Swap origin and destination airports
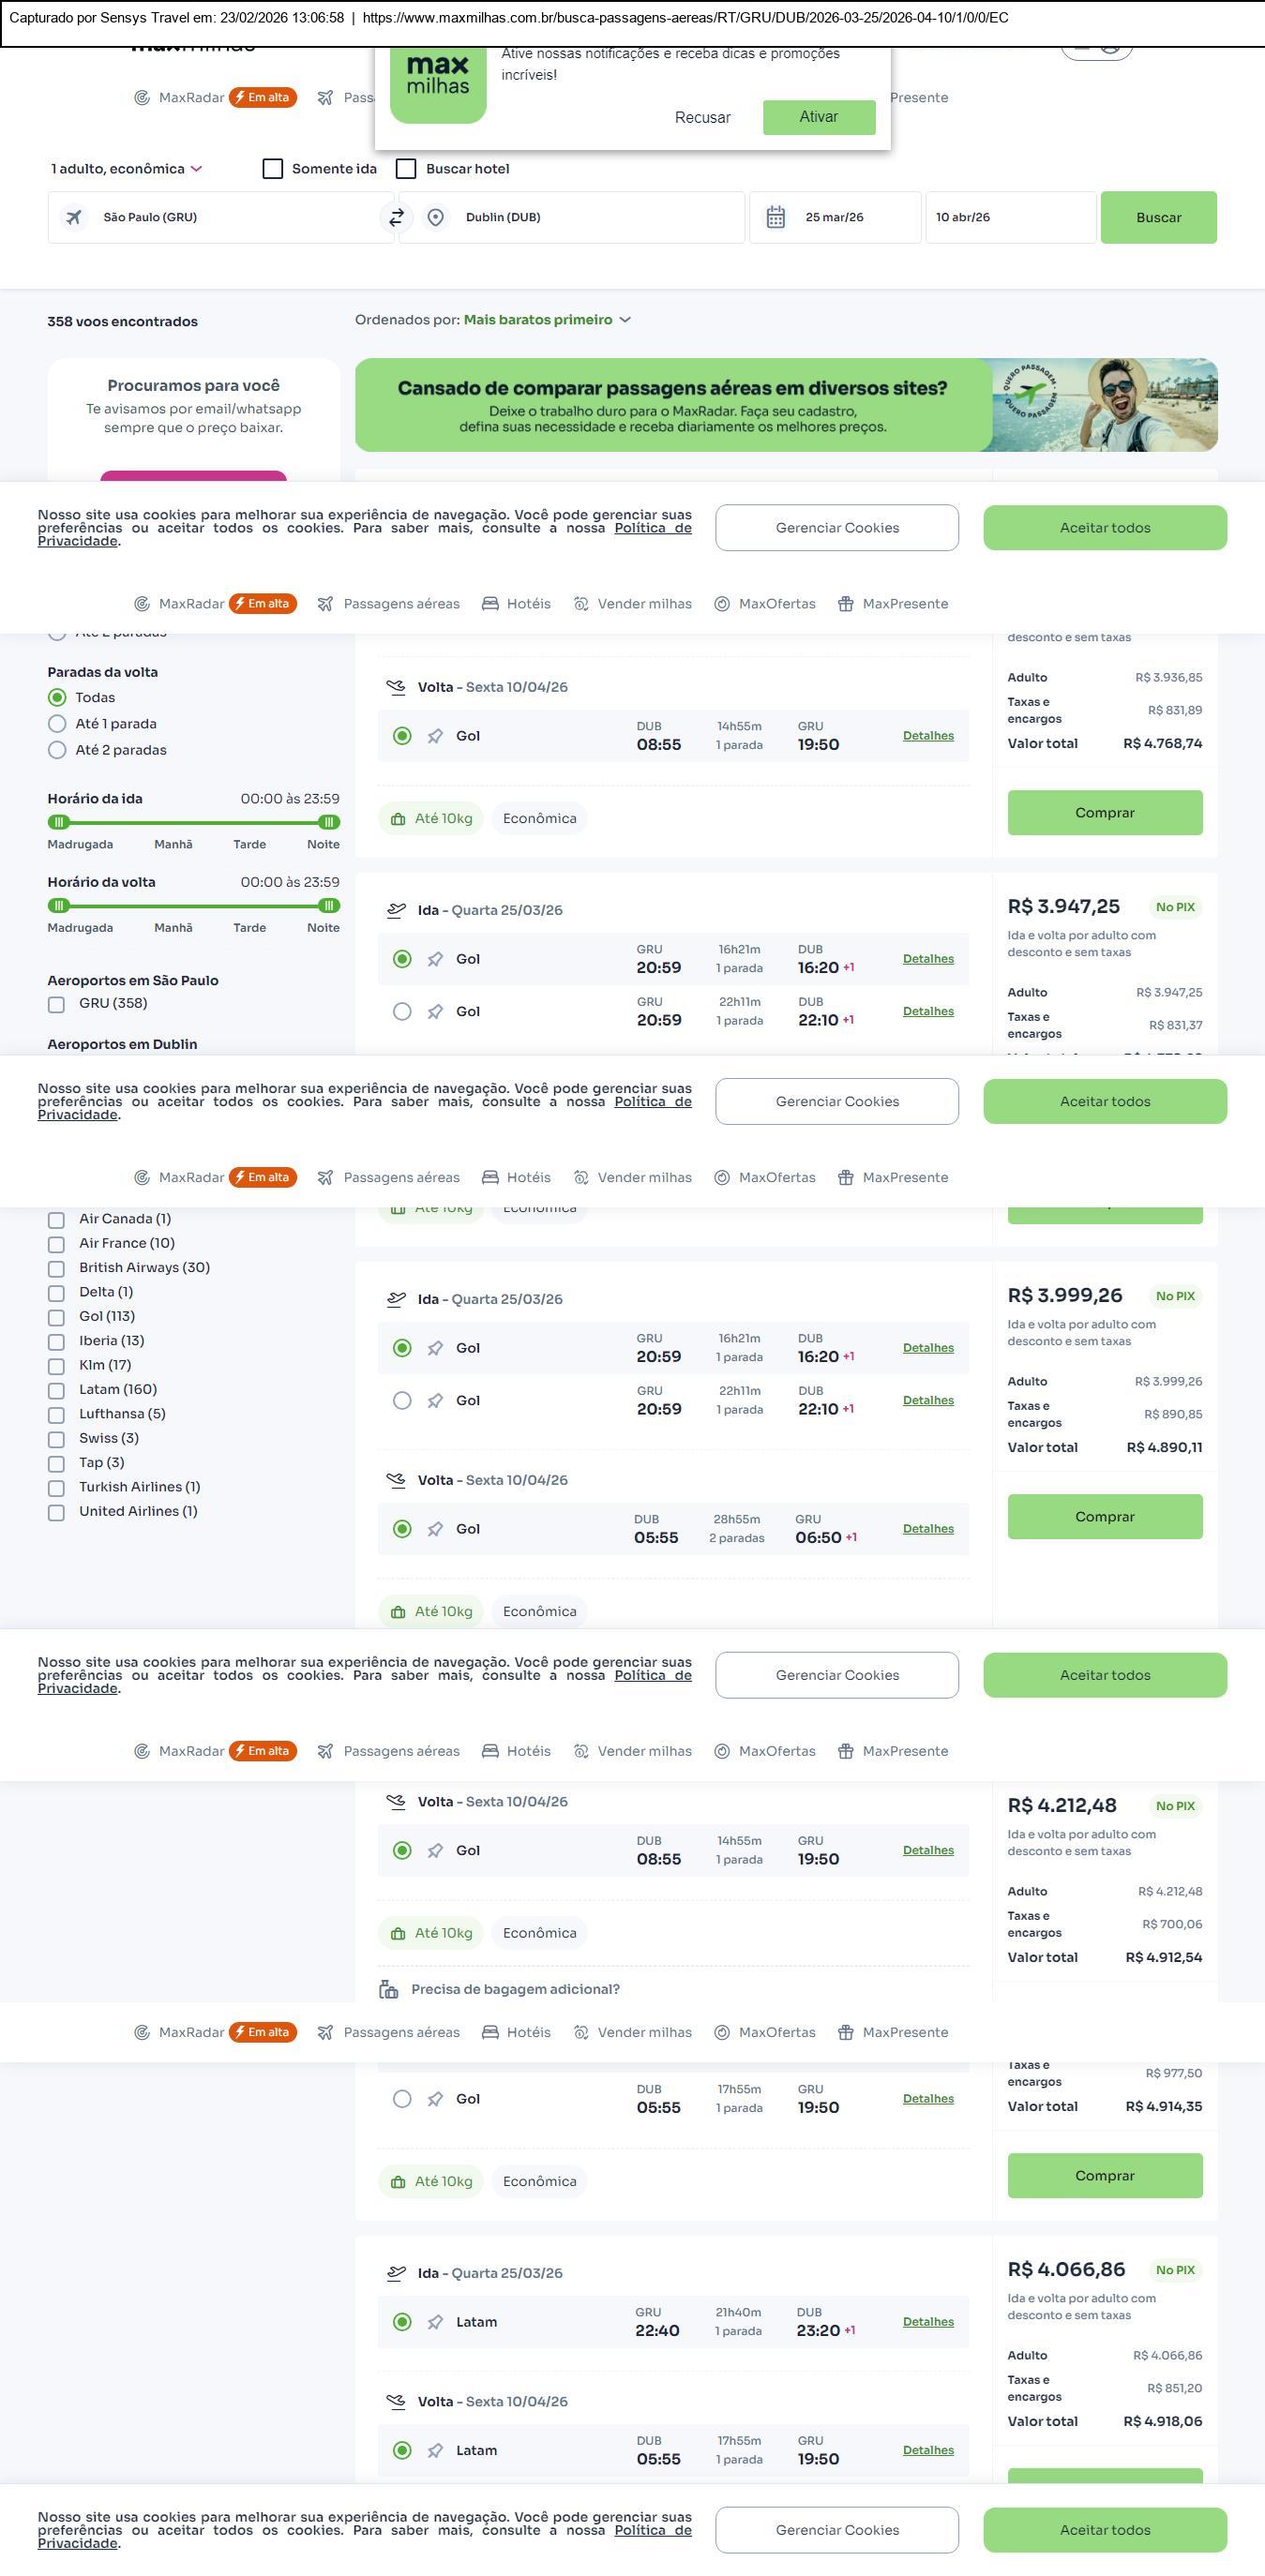 tap(396, 217)
